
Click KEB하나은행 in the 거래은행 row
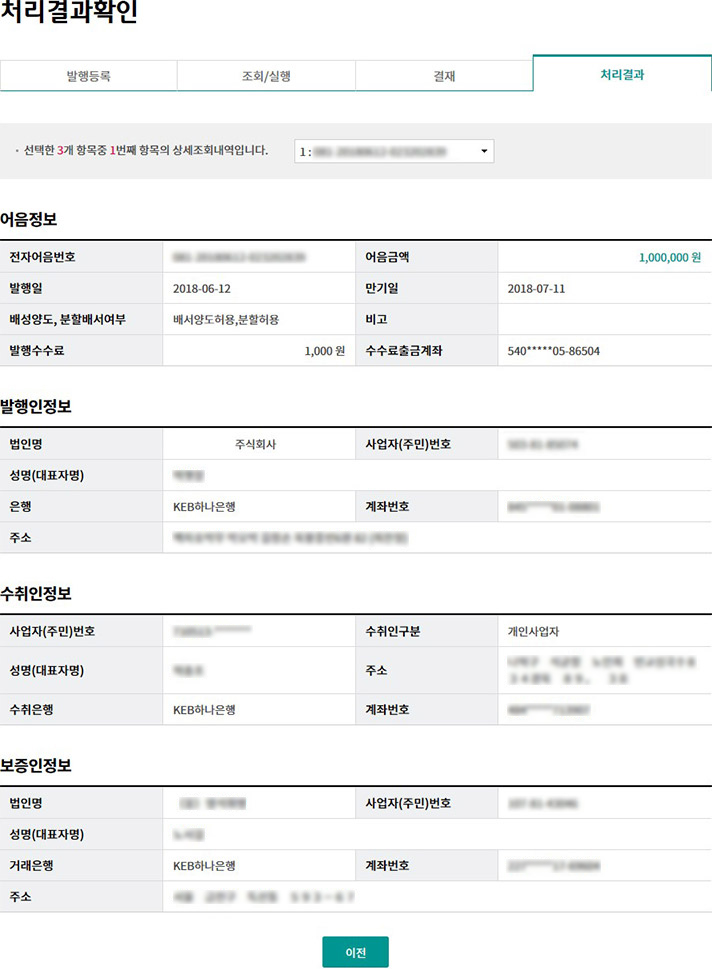pyautogui.click(x=205, y=866)
